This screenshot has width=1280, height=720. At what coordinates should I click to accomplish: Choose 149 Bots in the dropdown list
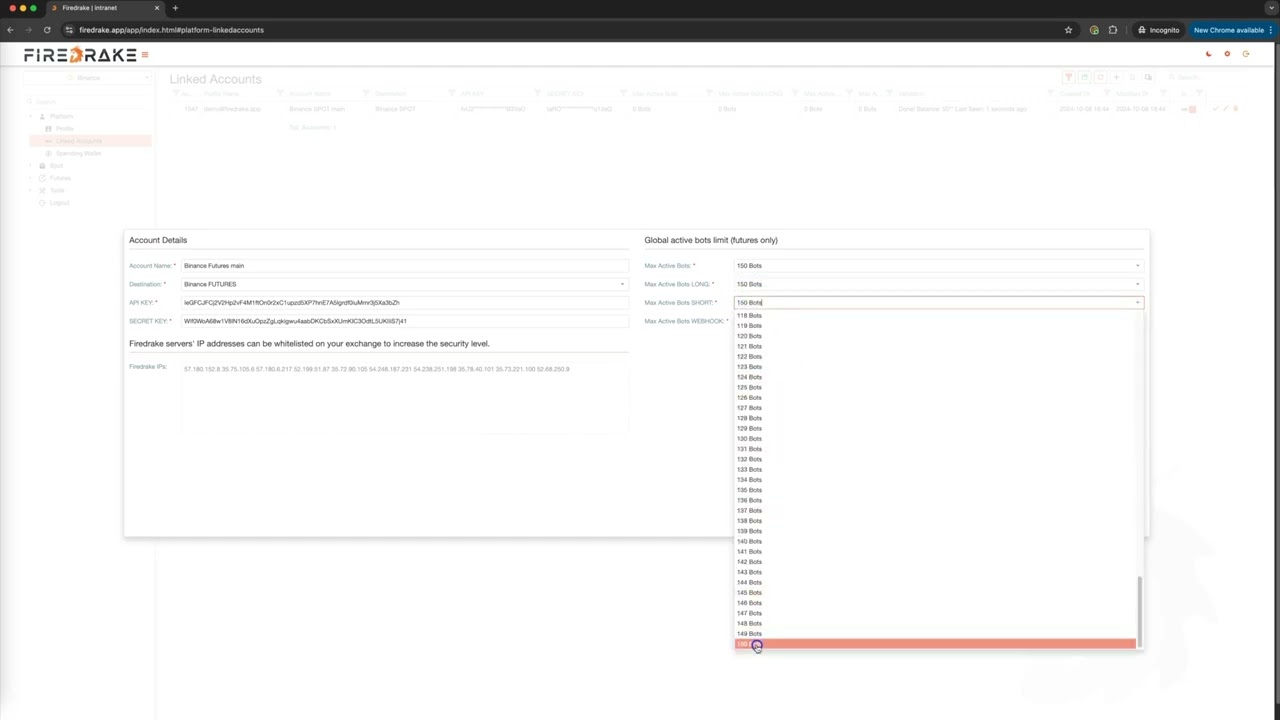point(935,633)
